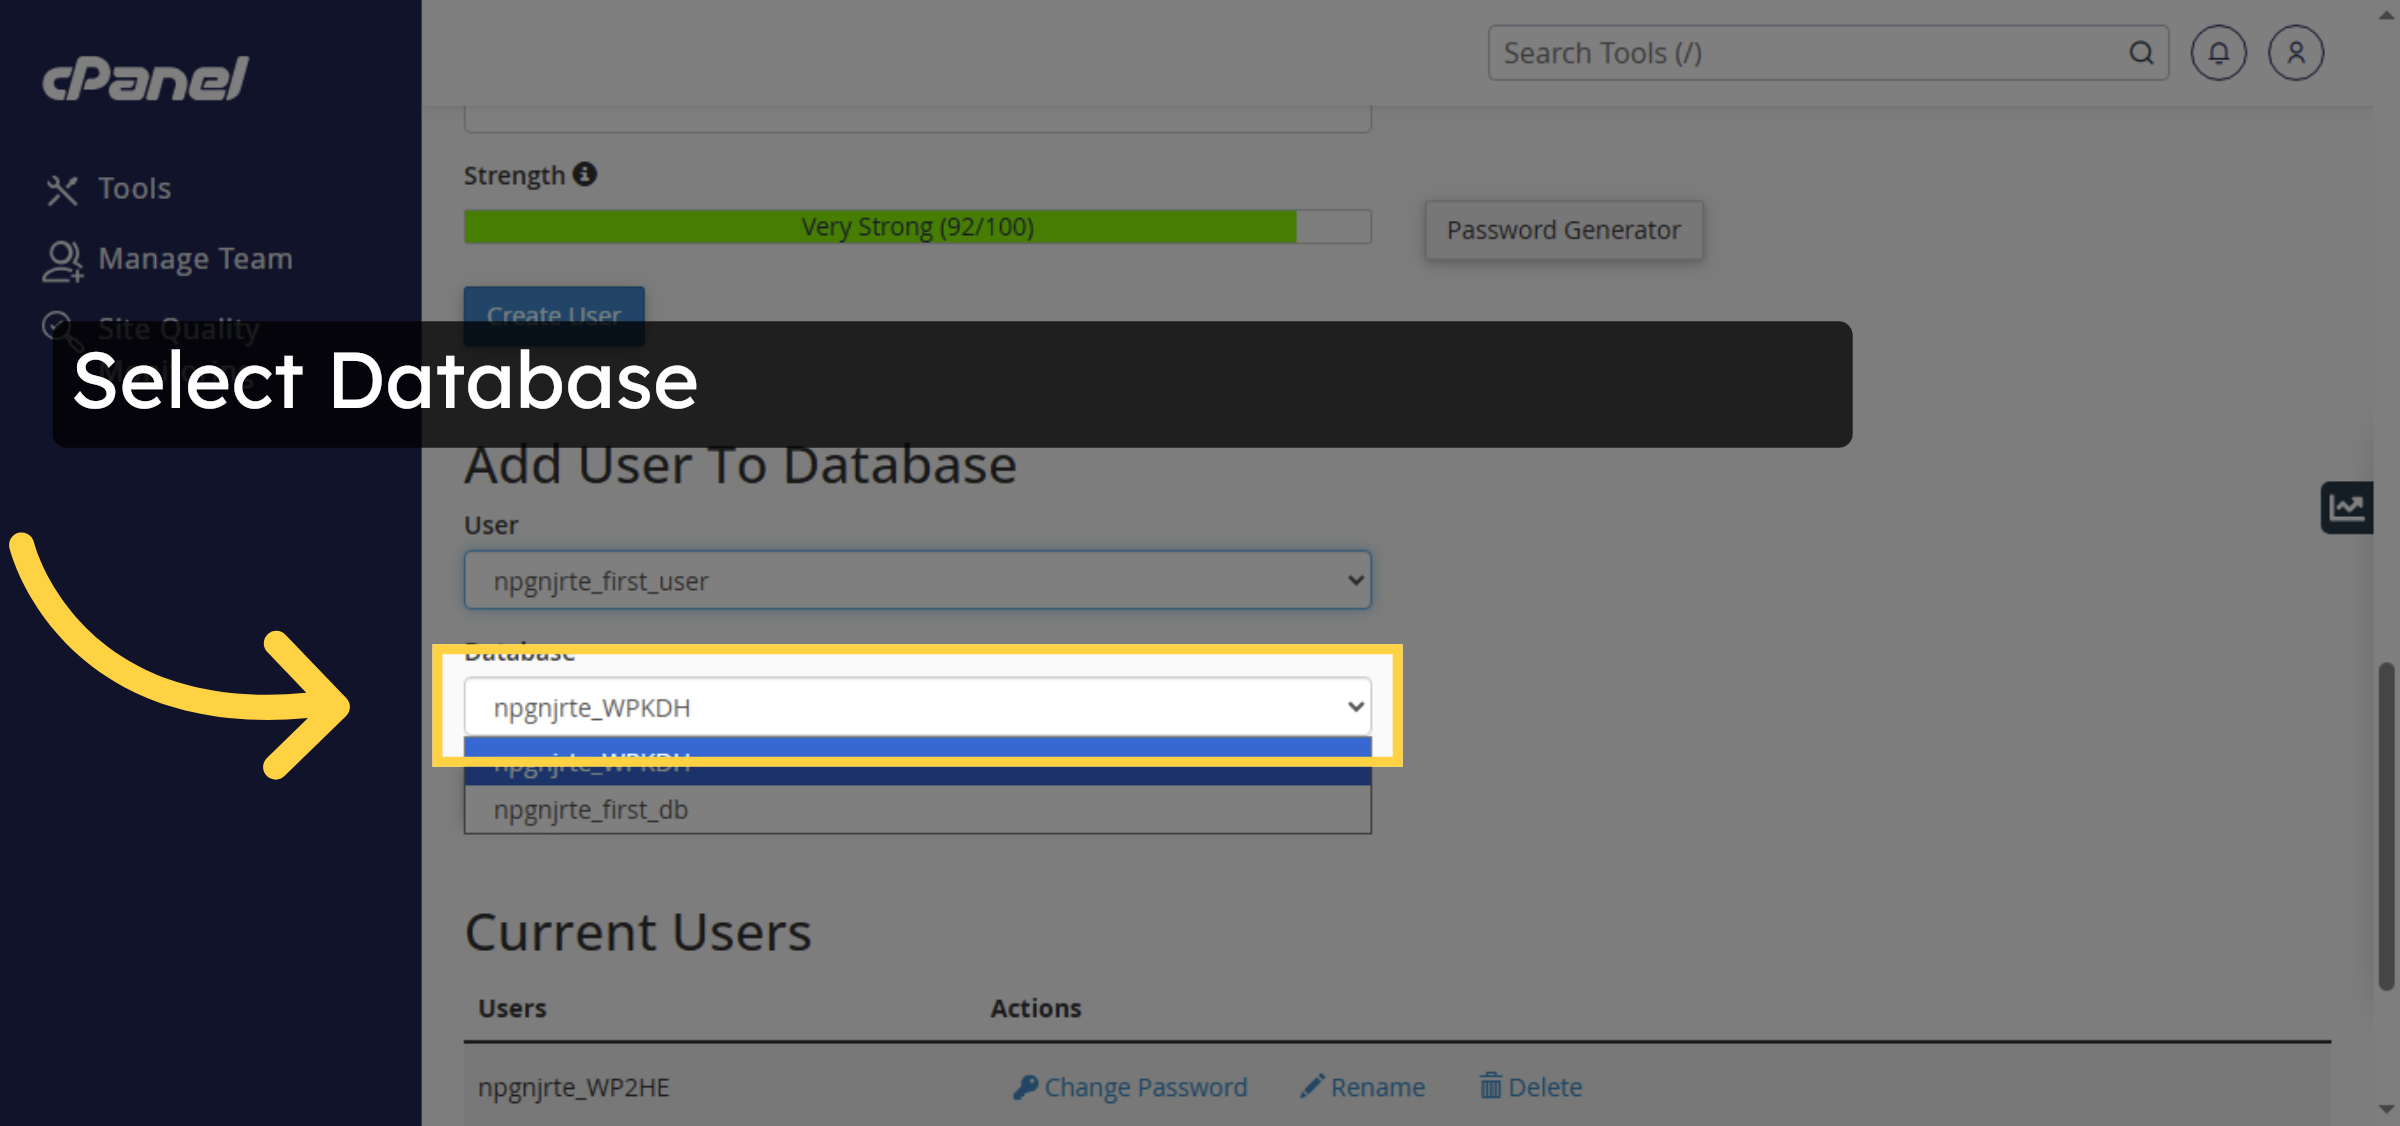Click the Strength info icon
Image resolution: width=2400 pixels, height=1126 pixels.
click(585, 173)
